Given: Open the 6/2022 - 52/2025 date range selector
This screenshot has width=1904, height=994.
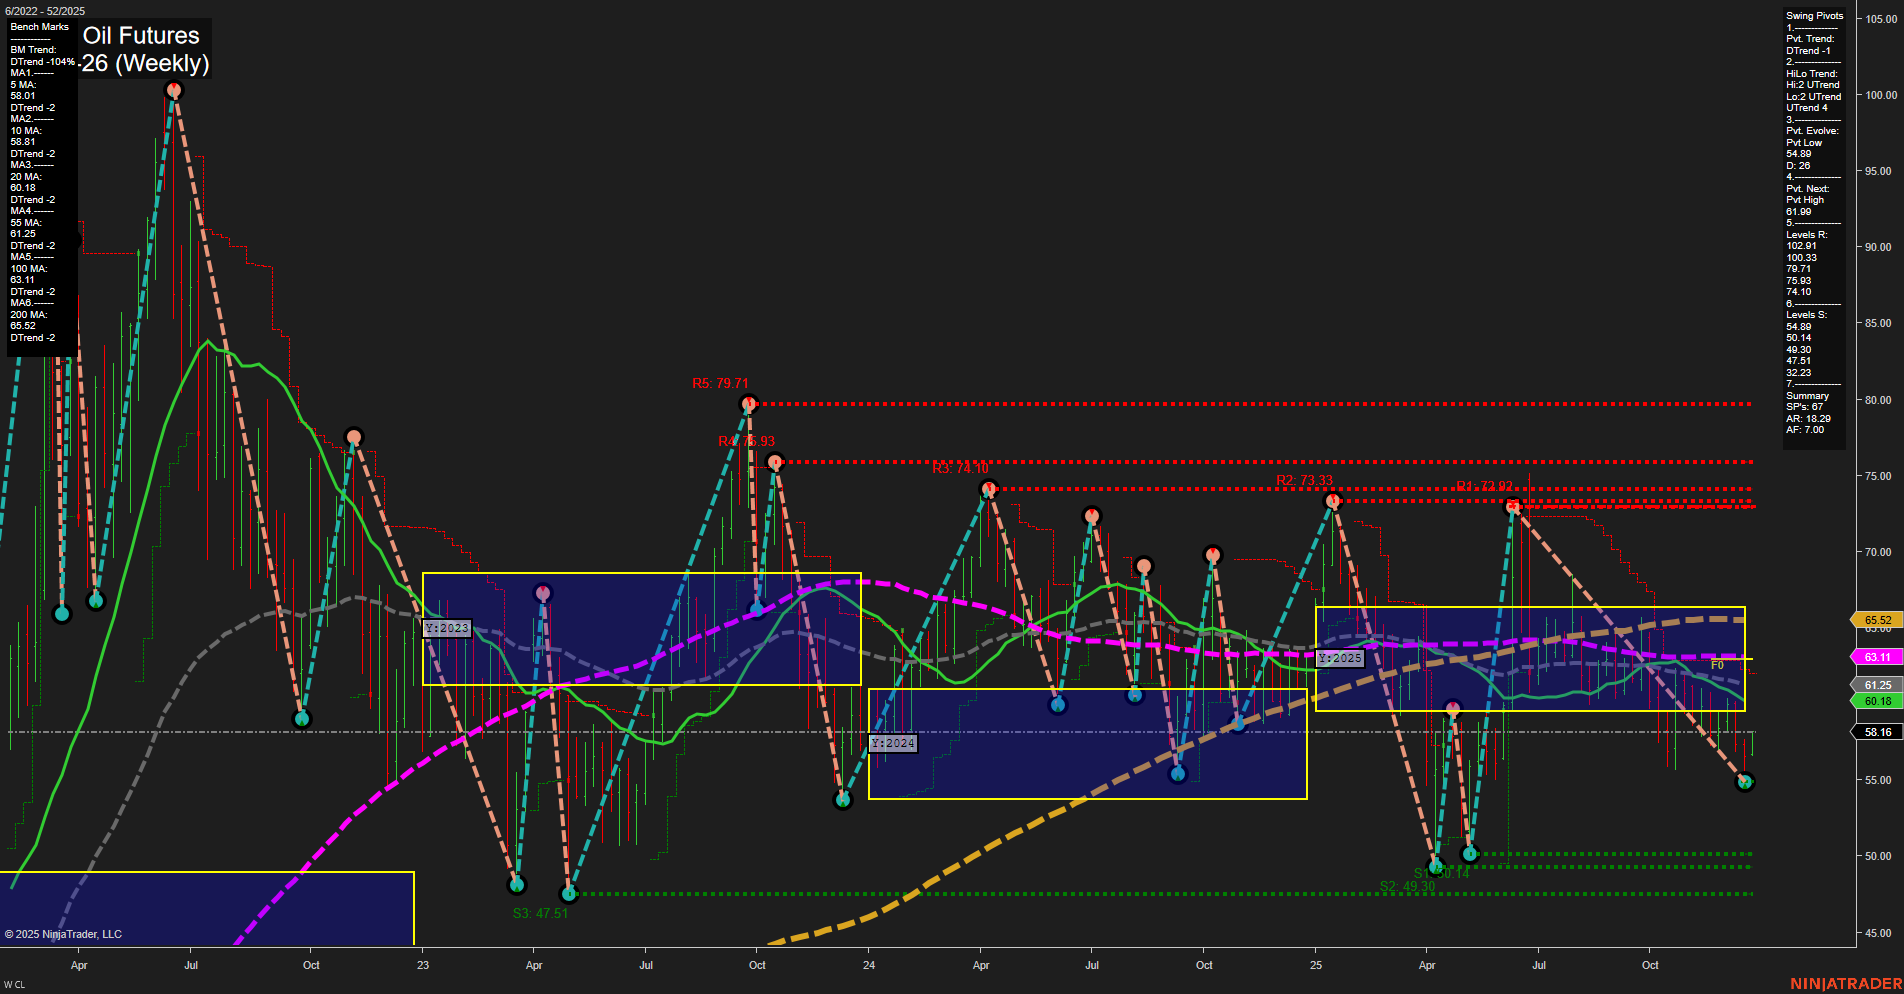Looking at the screenshot, I should tap(46, 8).
